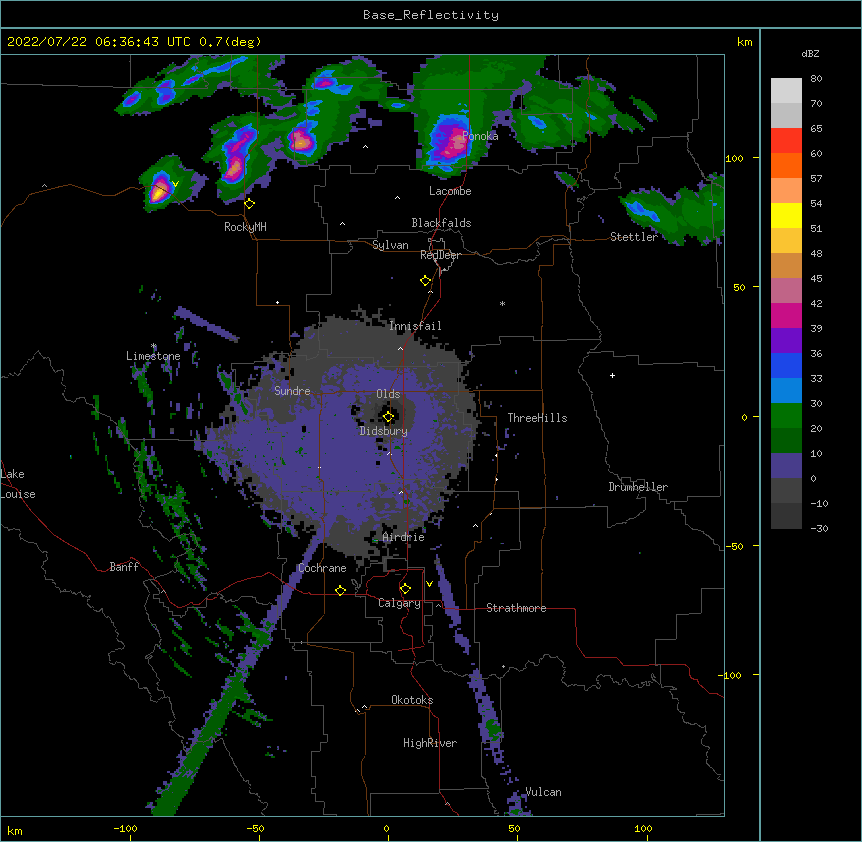Click the purple 10 dBZ legend swatch
862x842 pixels.
786,466
